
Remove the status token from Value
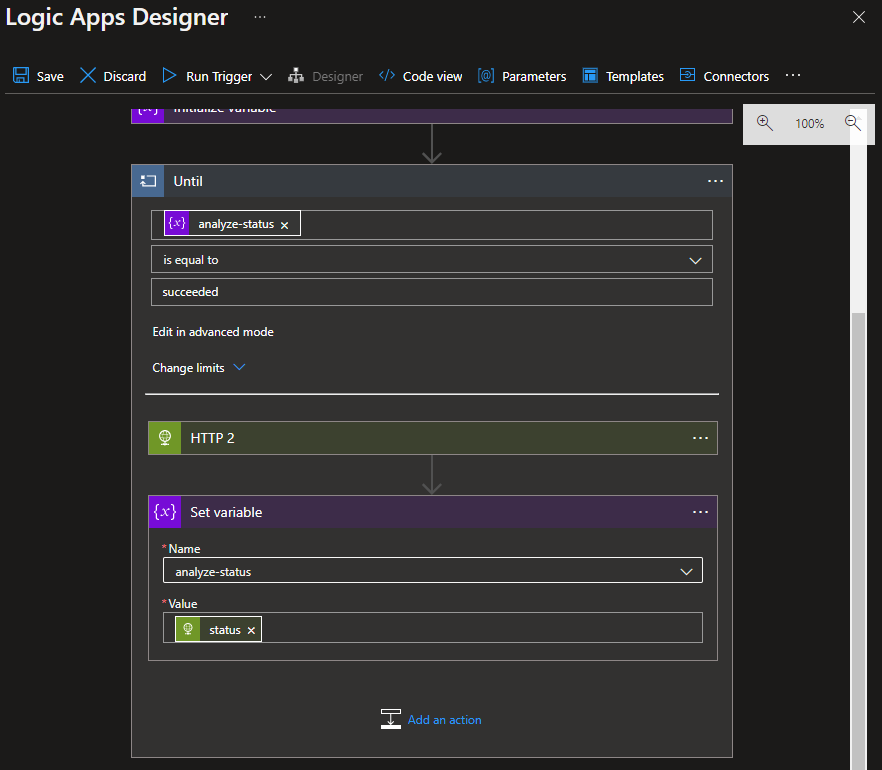[x=251, y=630]
